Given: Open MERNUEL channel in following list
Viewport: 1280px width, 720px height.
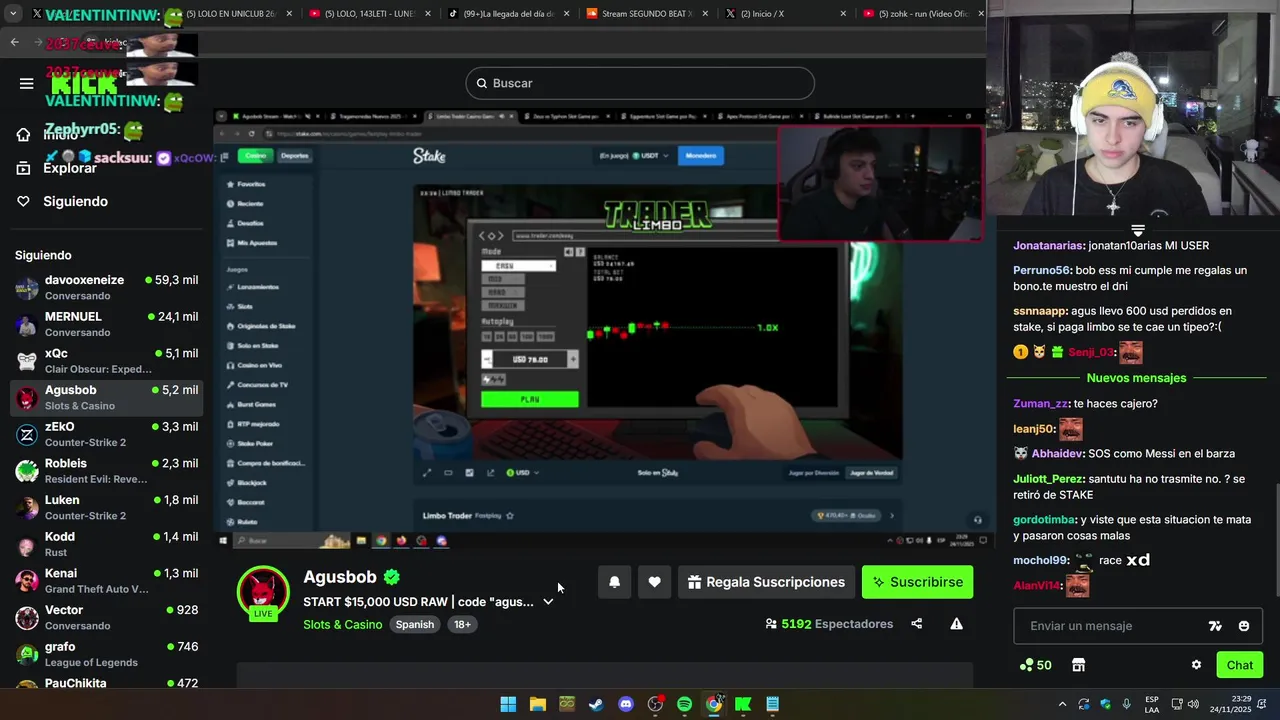Looking at the screenshot, I should [x=105, y=324].
